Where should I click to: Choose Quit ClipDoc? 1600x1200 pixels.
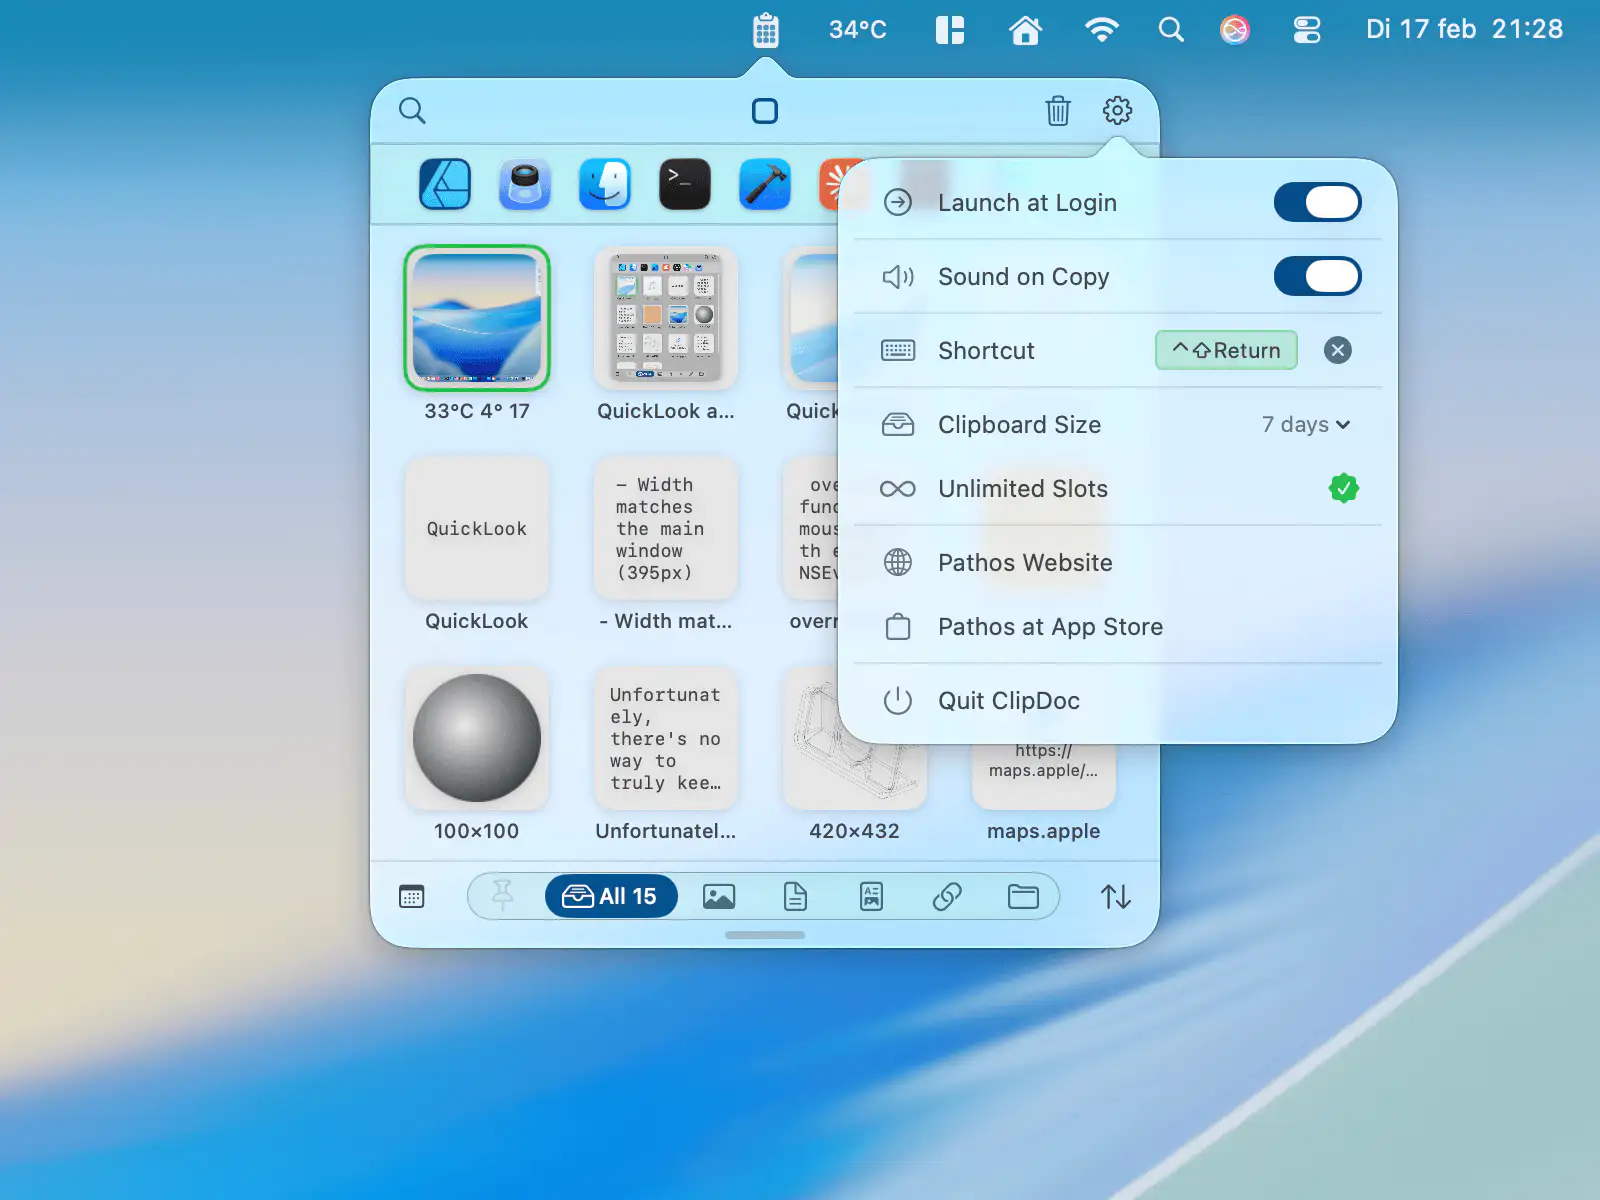(x=1008, y=701)
